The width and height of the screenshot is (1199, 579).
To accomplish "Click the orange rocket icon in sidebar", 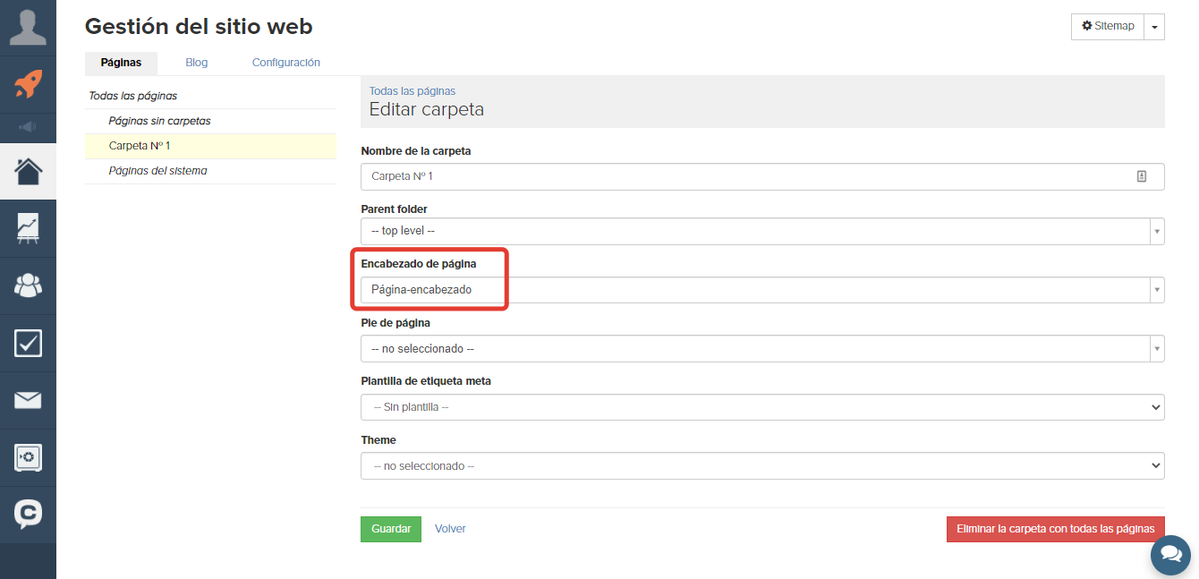I will (x=28, y=84).
